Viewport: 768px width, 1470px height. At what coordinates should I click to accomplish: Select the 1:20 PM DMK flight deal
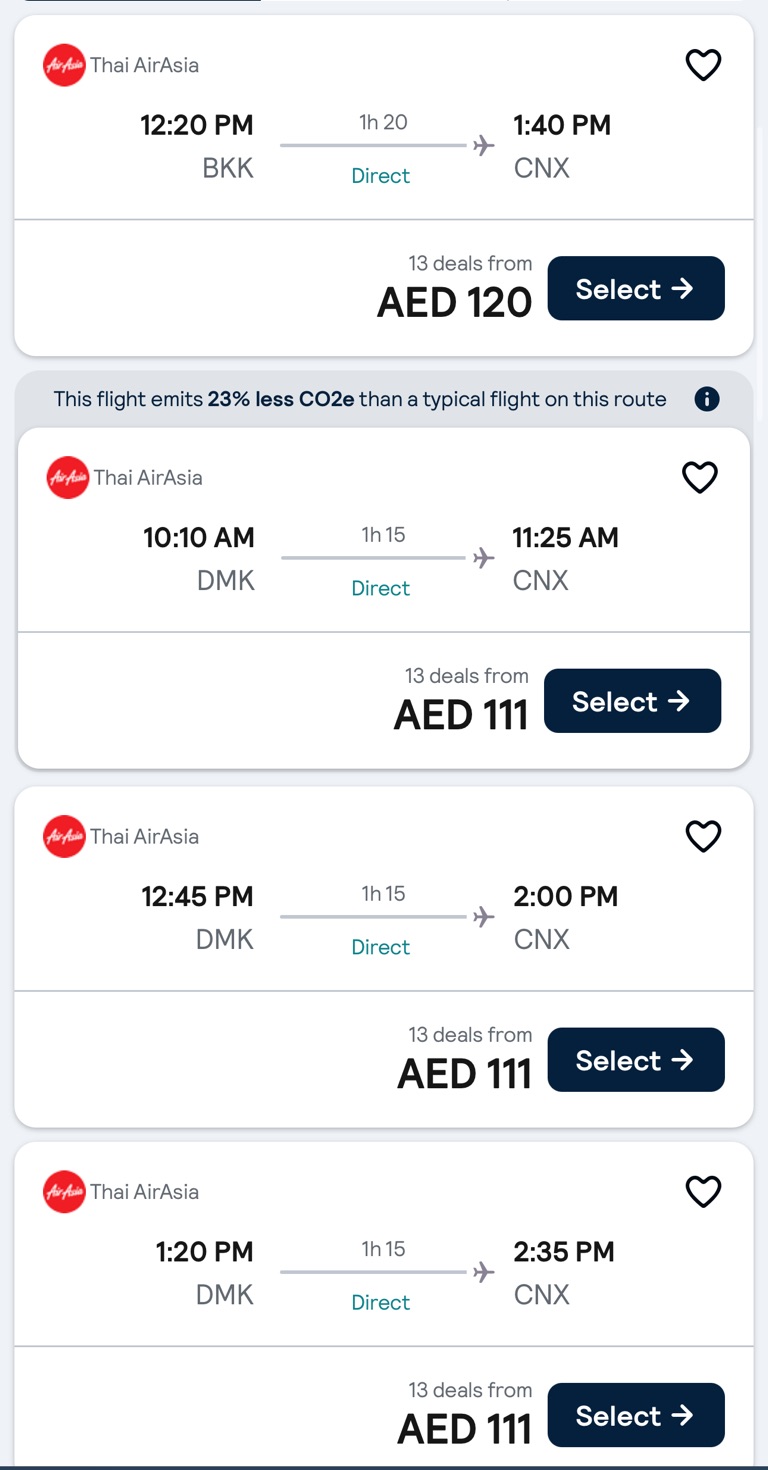click(x=635, y=1415)
